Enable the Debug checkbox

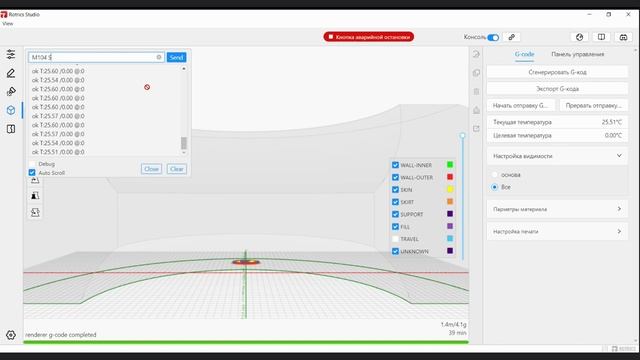pos(32,164)
